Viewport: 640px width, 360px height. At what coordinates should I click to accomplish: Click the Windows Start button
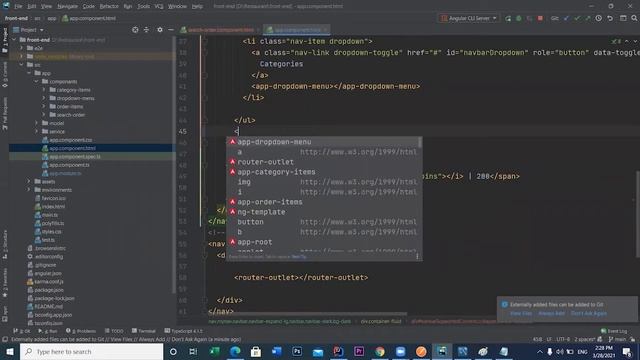(9, 351)
